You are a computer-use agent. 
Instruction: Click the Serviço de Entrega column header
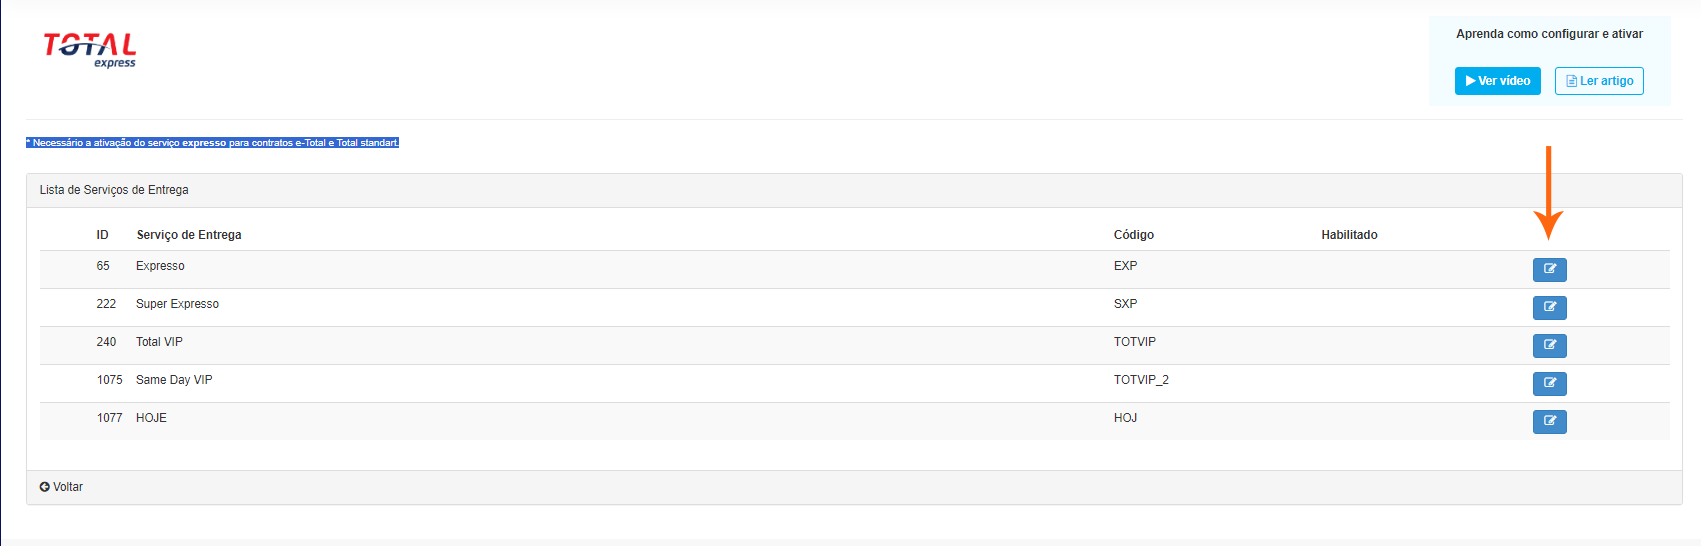click(x=189, y=235)
